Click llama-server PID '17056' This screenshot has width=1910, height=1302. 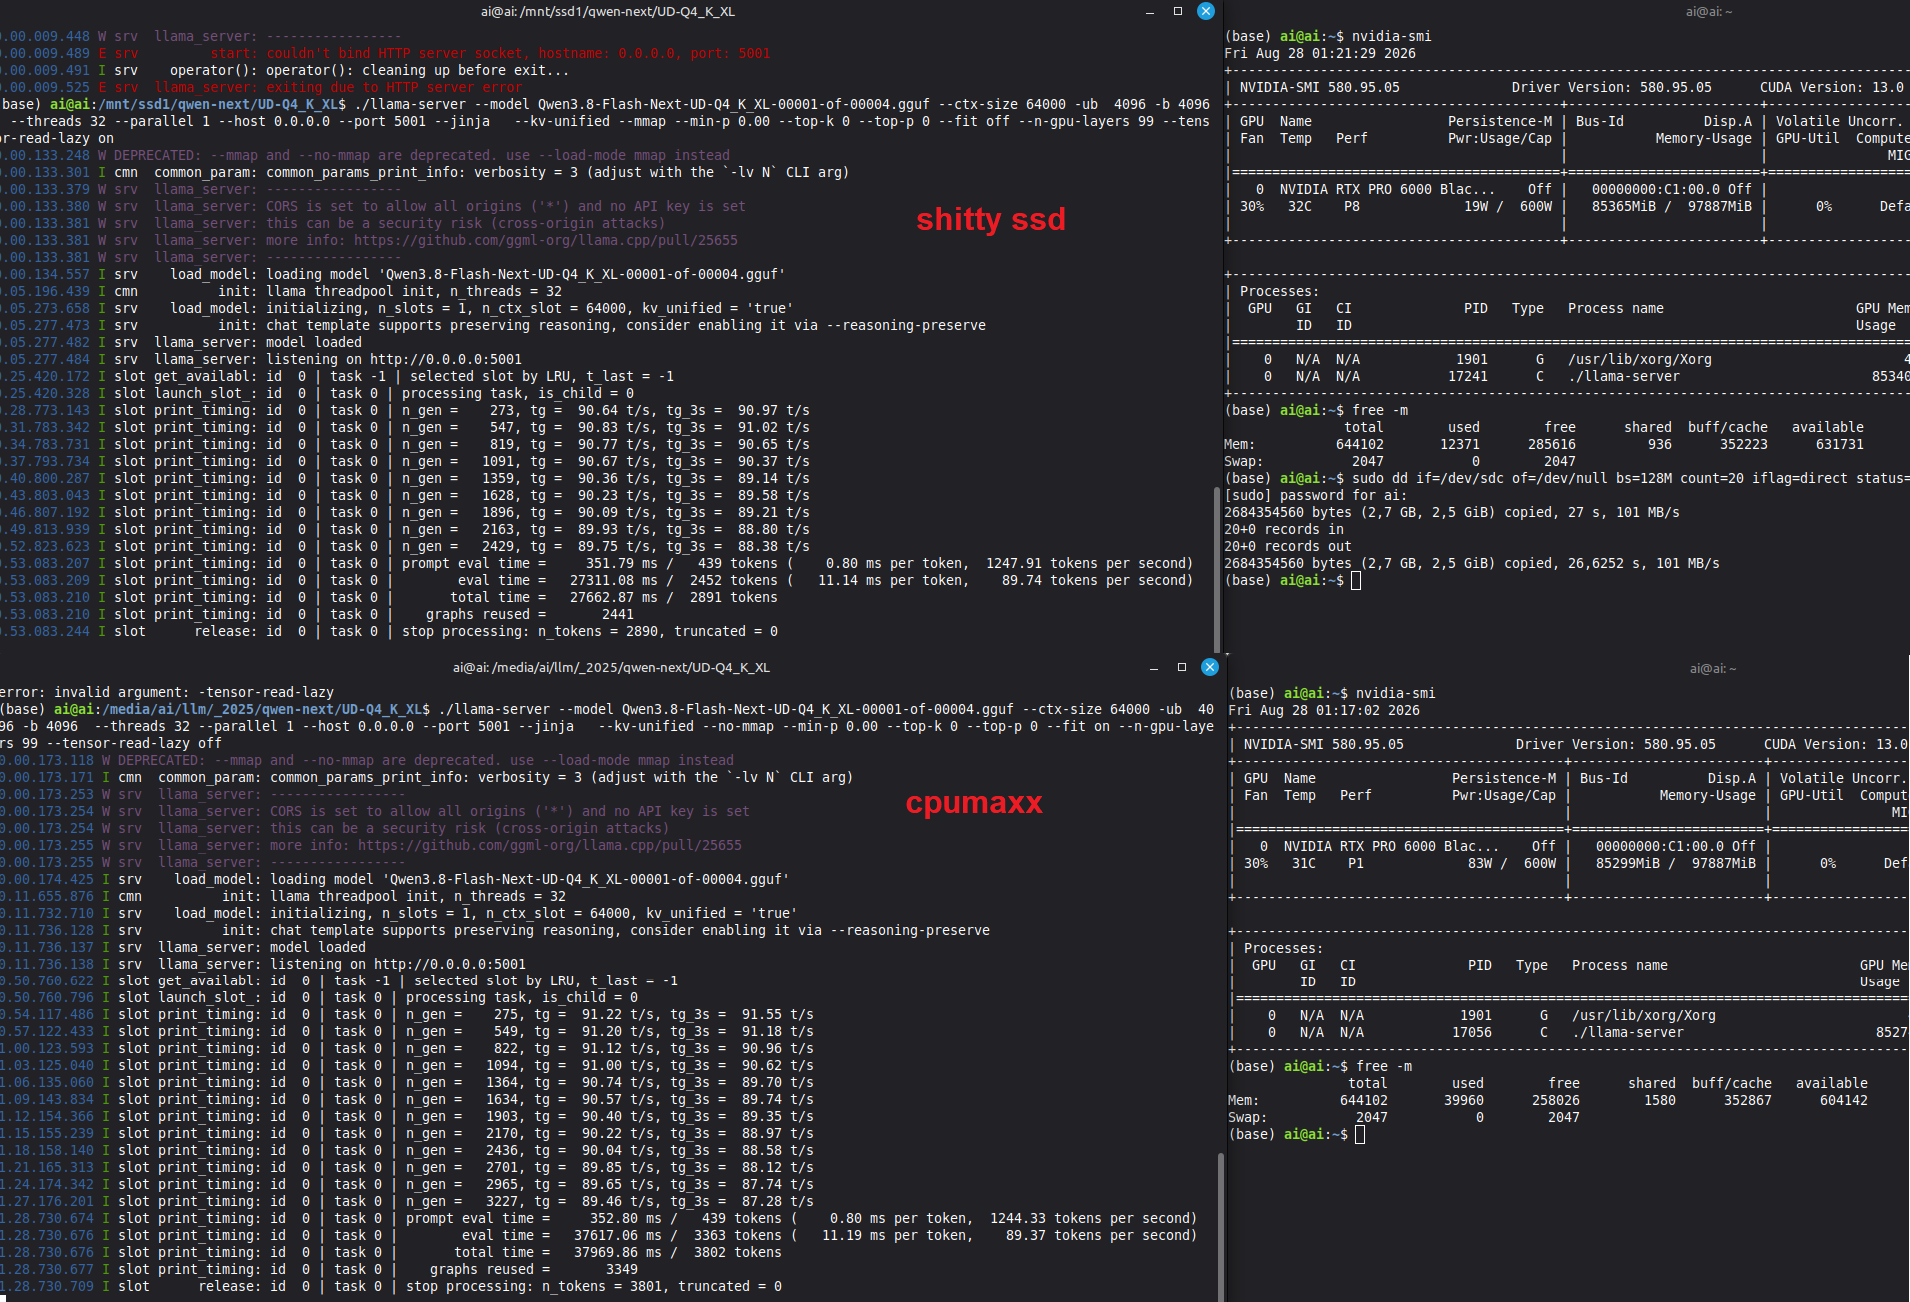click(x=1472, y=1032)
